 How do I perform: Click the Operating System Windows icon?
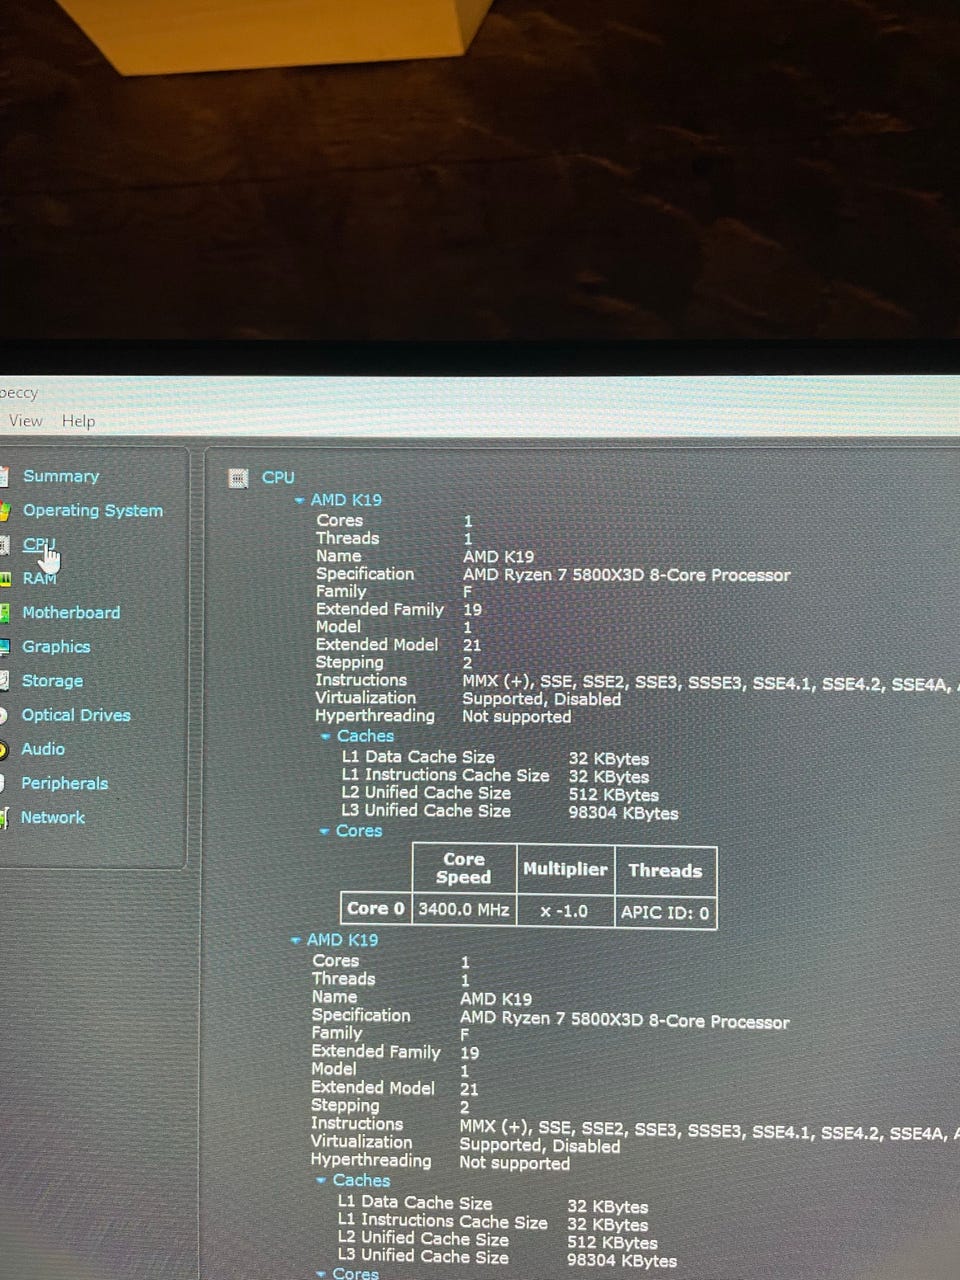point(5,511)
